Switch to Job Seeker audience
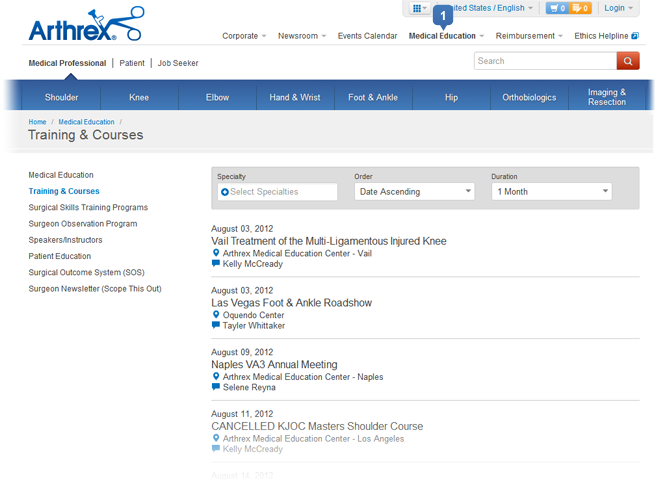Viewport: 660px width, 492px height. point(178,63)
